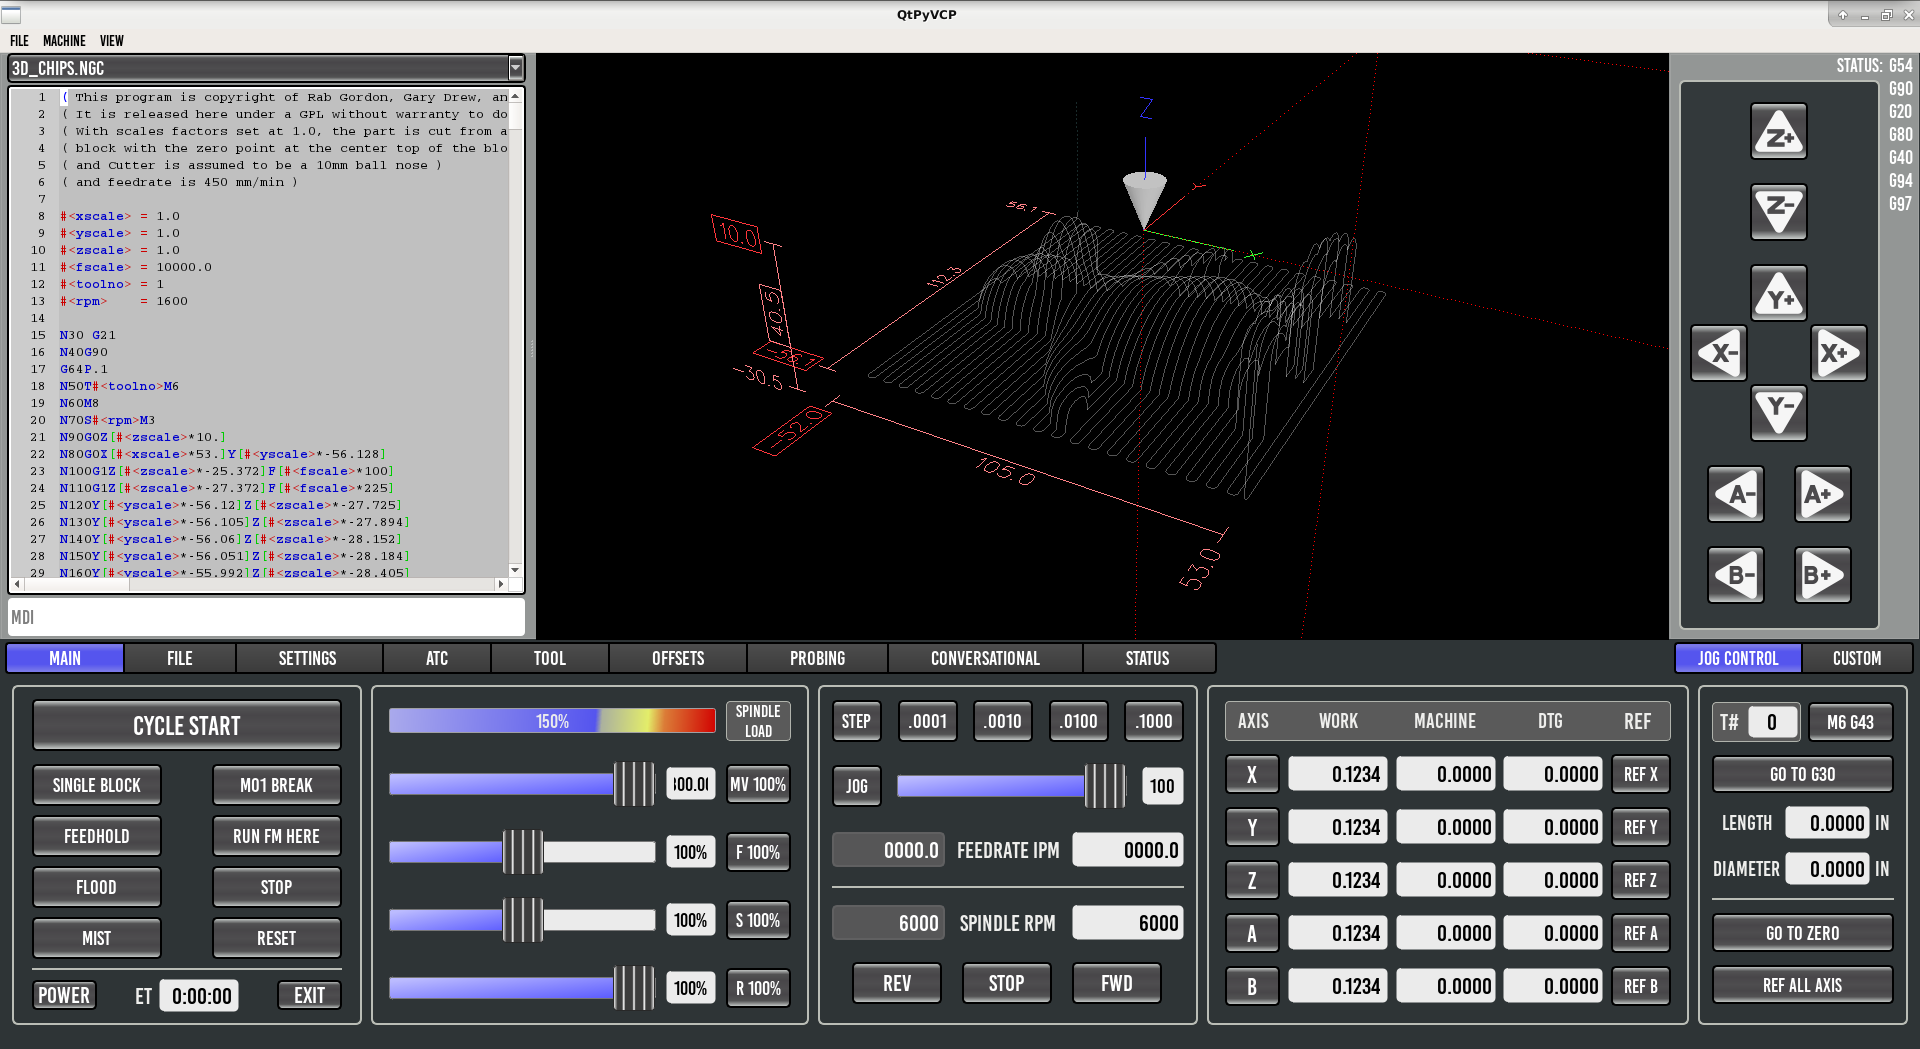Viewport: 1920px width, 1049px height.
Task: Click the Y+ jog arrow
Action: 1778,294
